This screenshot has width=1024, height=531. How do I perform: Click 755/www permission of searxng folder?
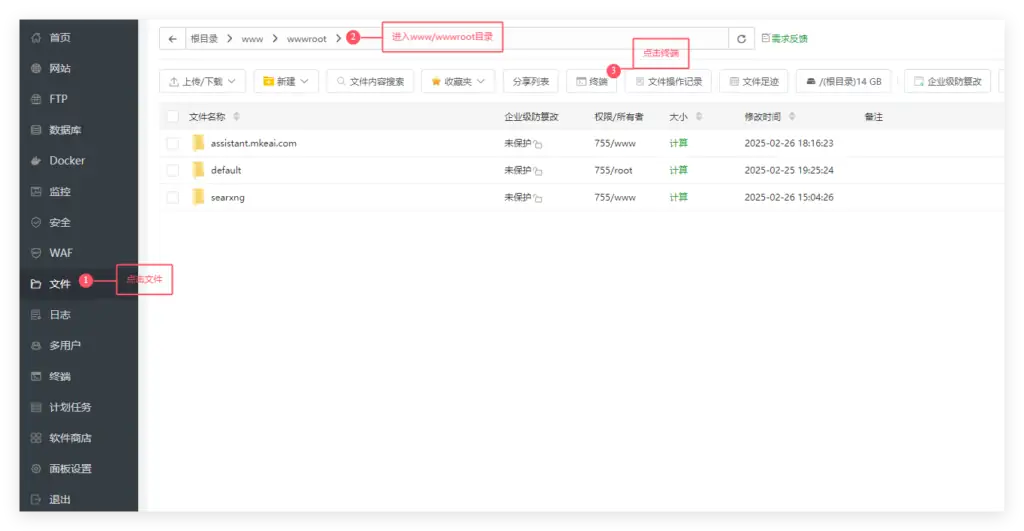(615, 197)
